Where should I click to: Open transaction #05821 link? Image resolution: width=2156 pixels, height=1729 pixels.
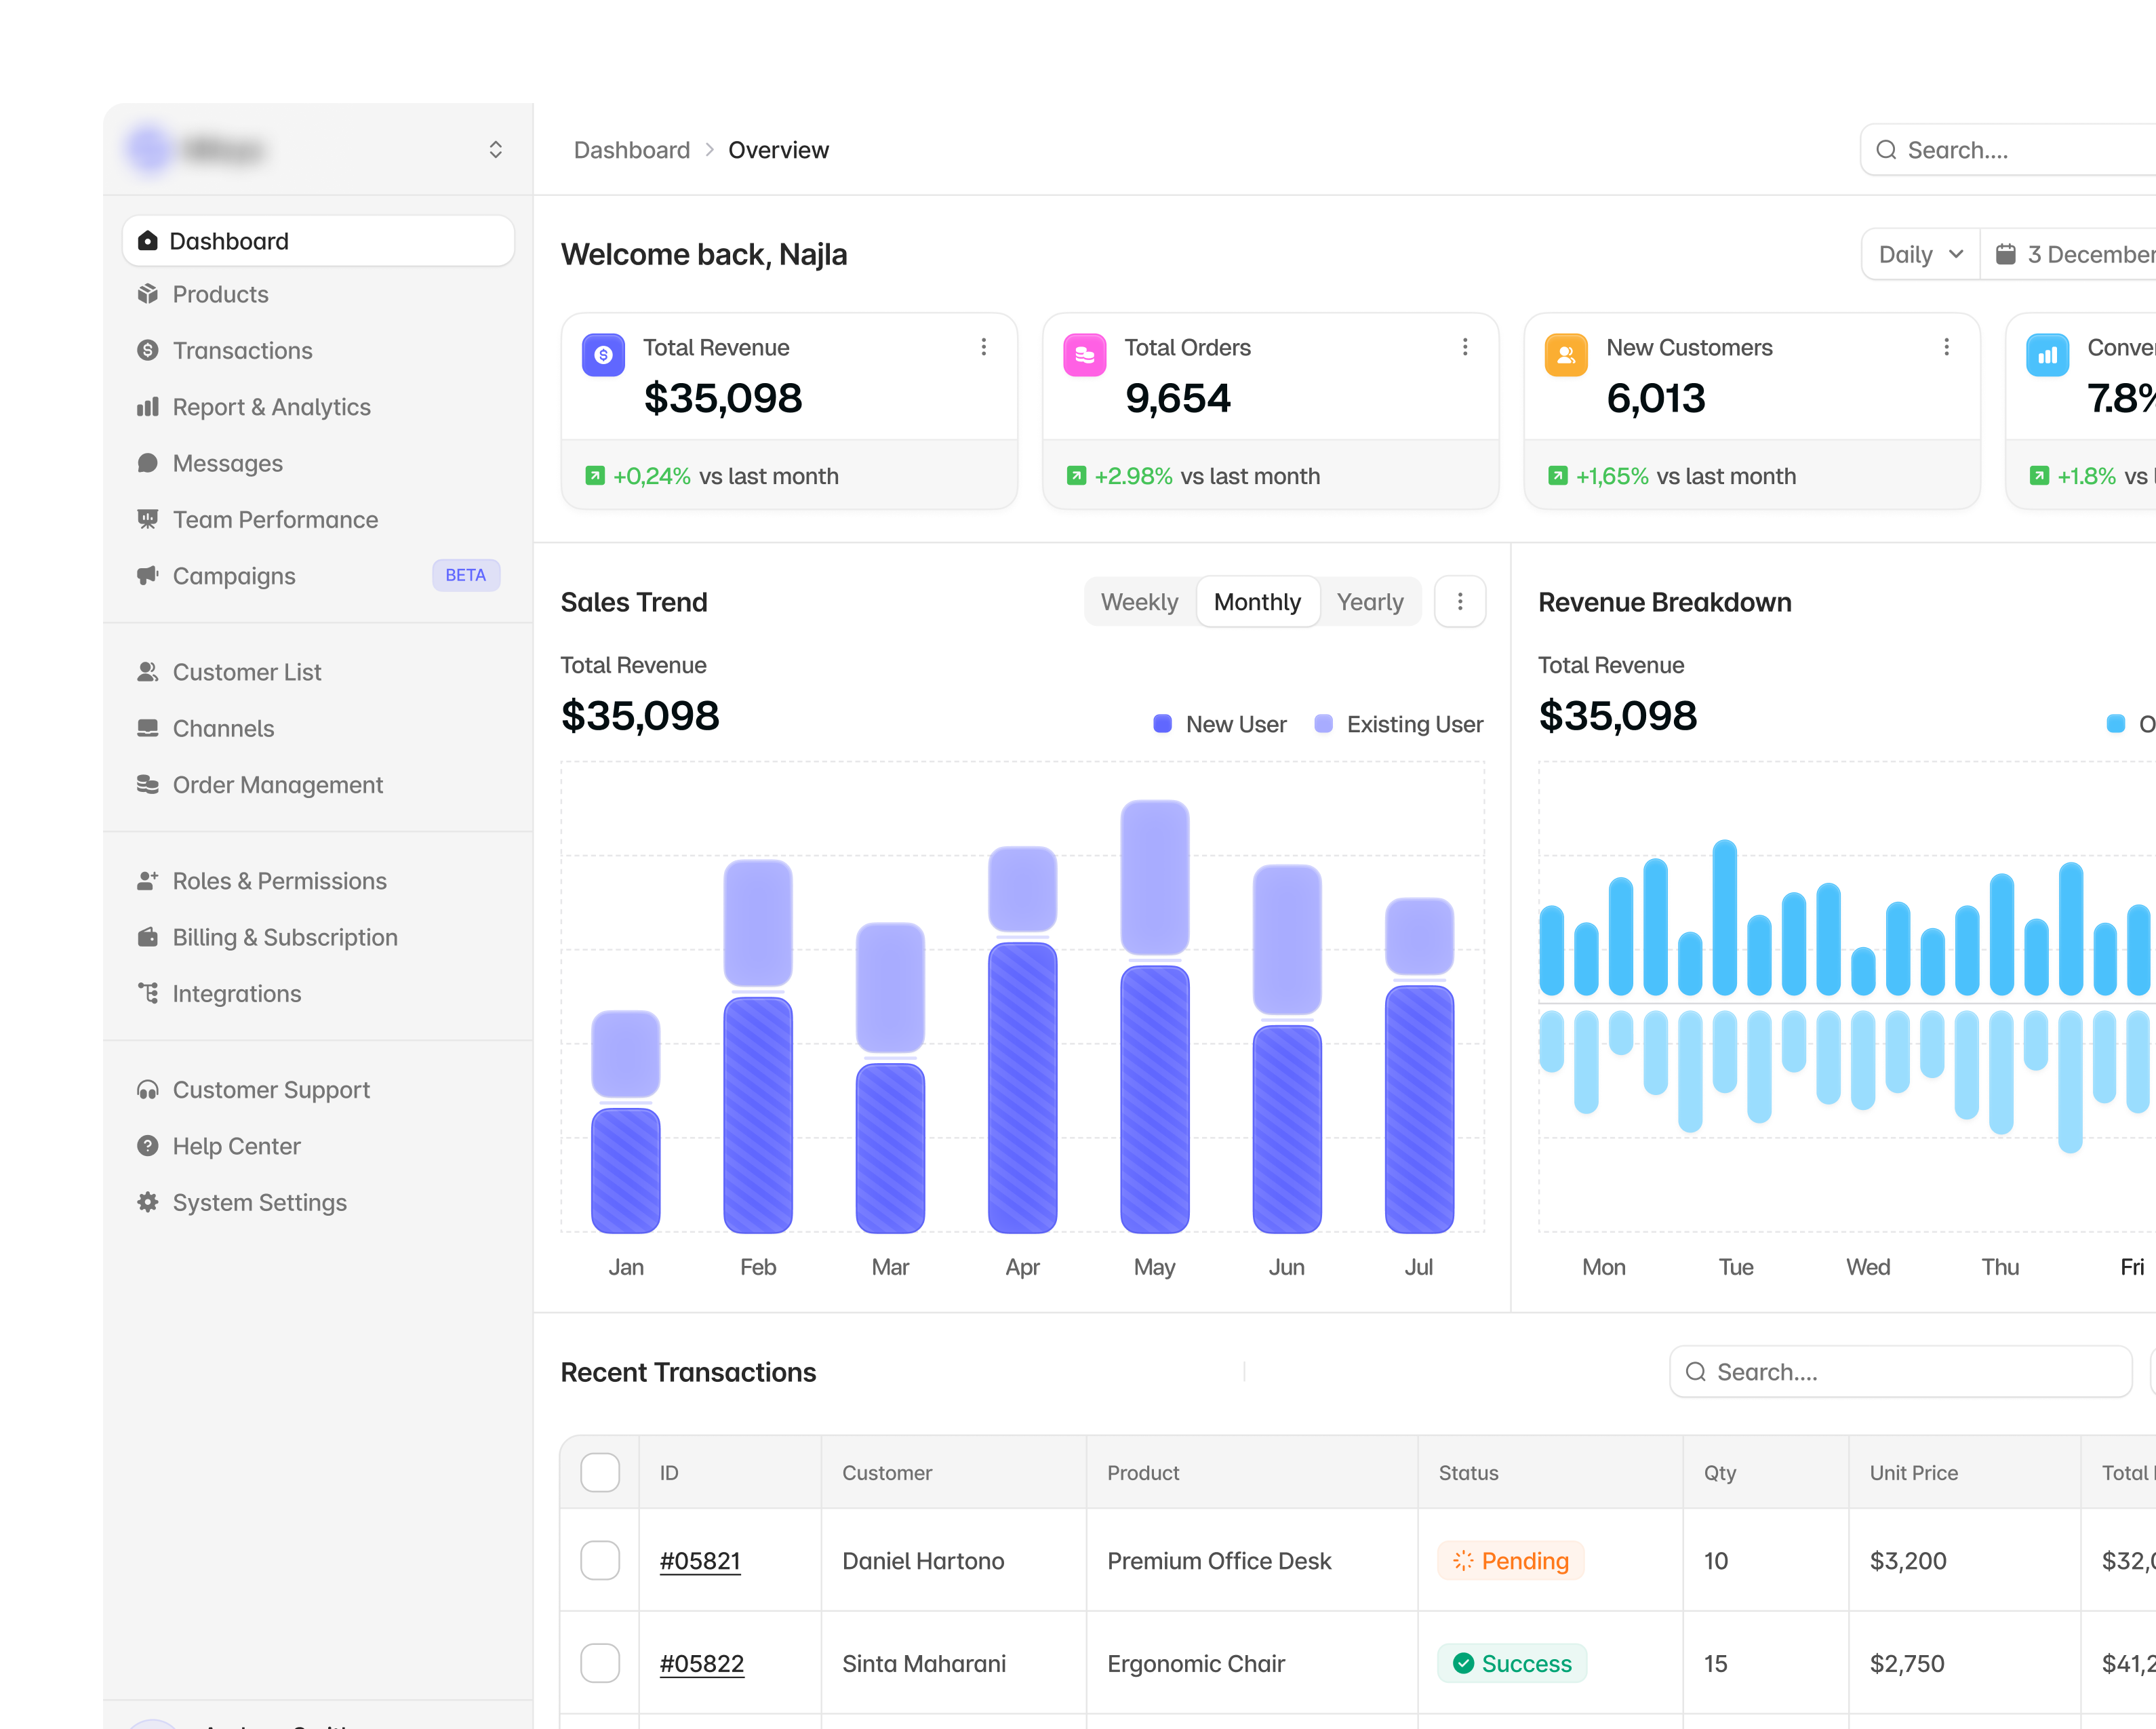[x=700, y=1561]
